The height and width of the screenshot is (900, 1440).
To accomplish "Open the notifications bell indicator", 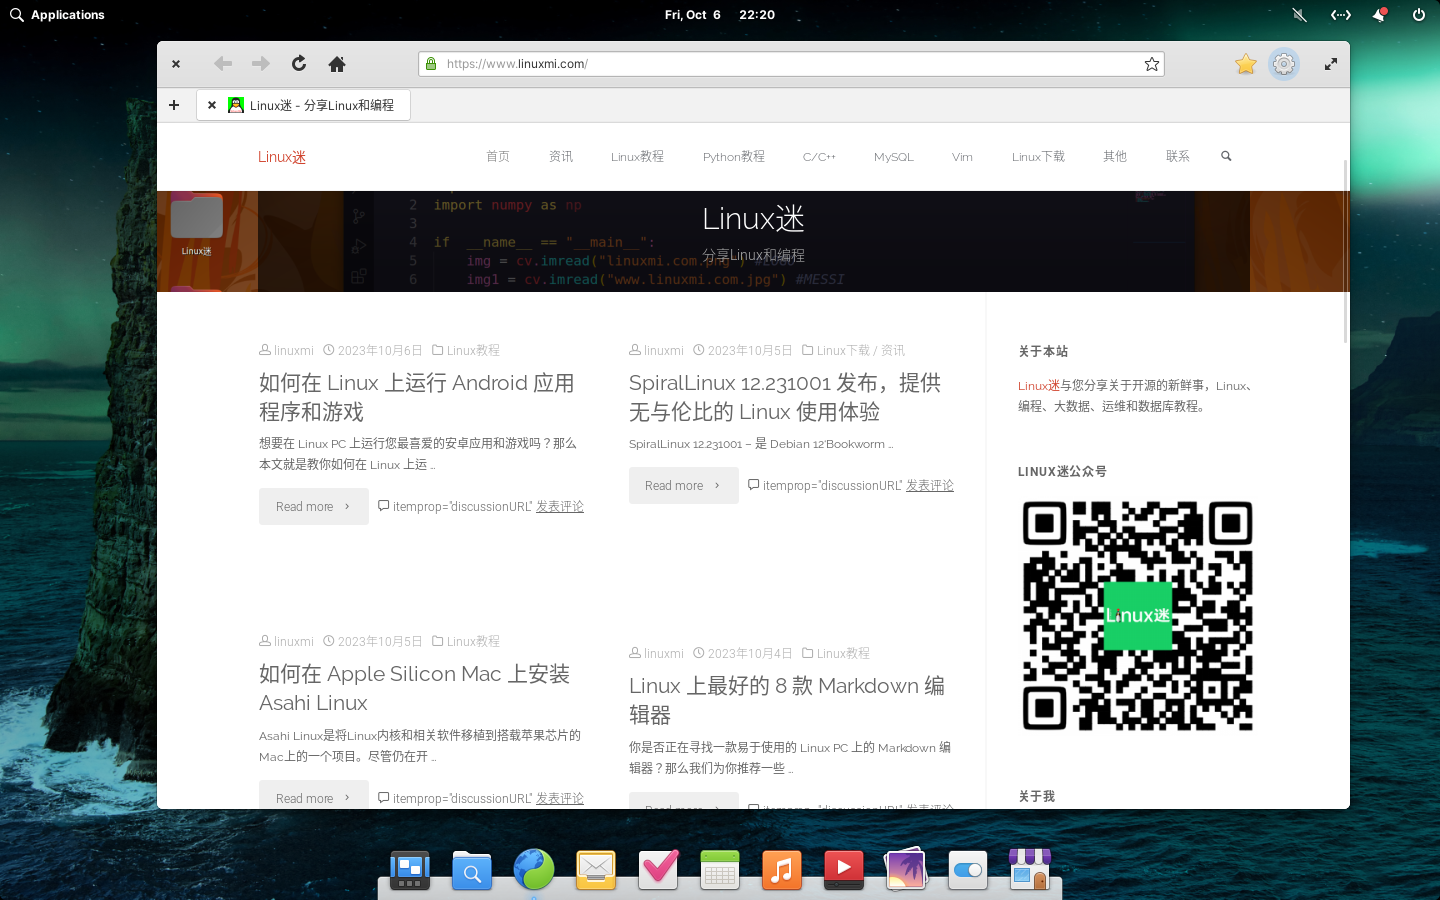I will 1379,15.
